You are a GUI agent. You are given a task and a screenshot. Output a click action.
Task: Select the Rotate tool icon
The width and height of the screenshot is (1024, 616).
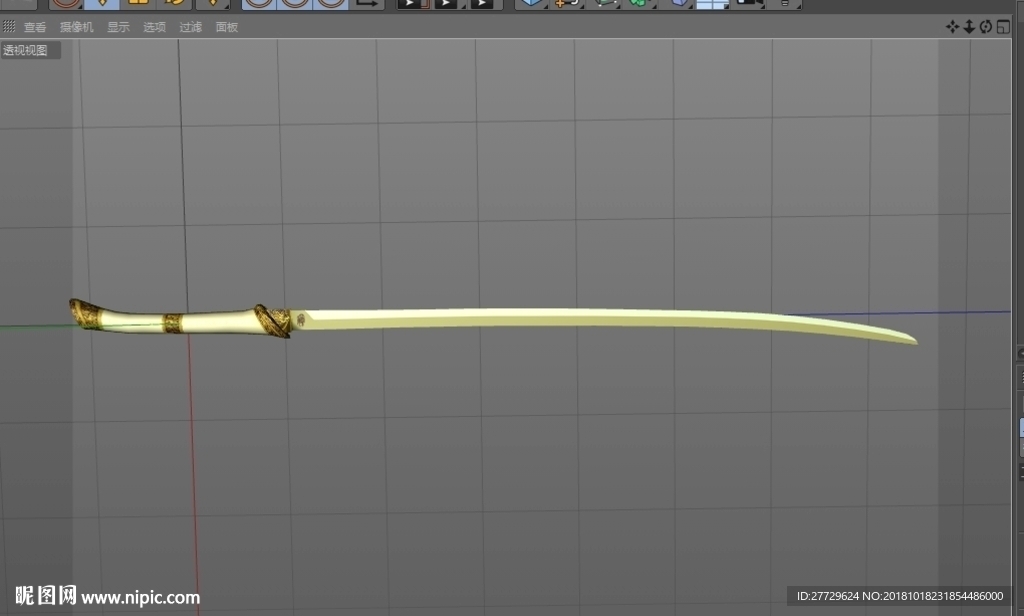(175, 4)
